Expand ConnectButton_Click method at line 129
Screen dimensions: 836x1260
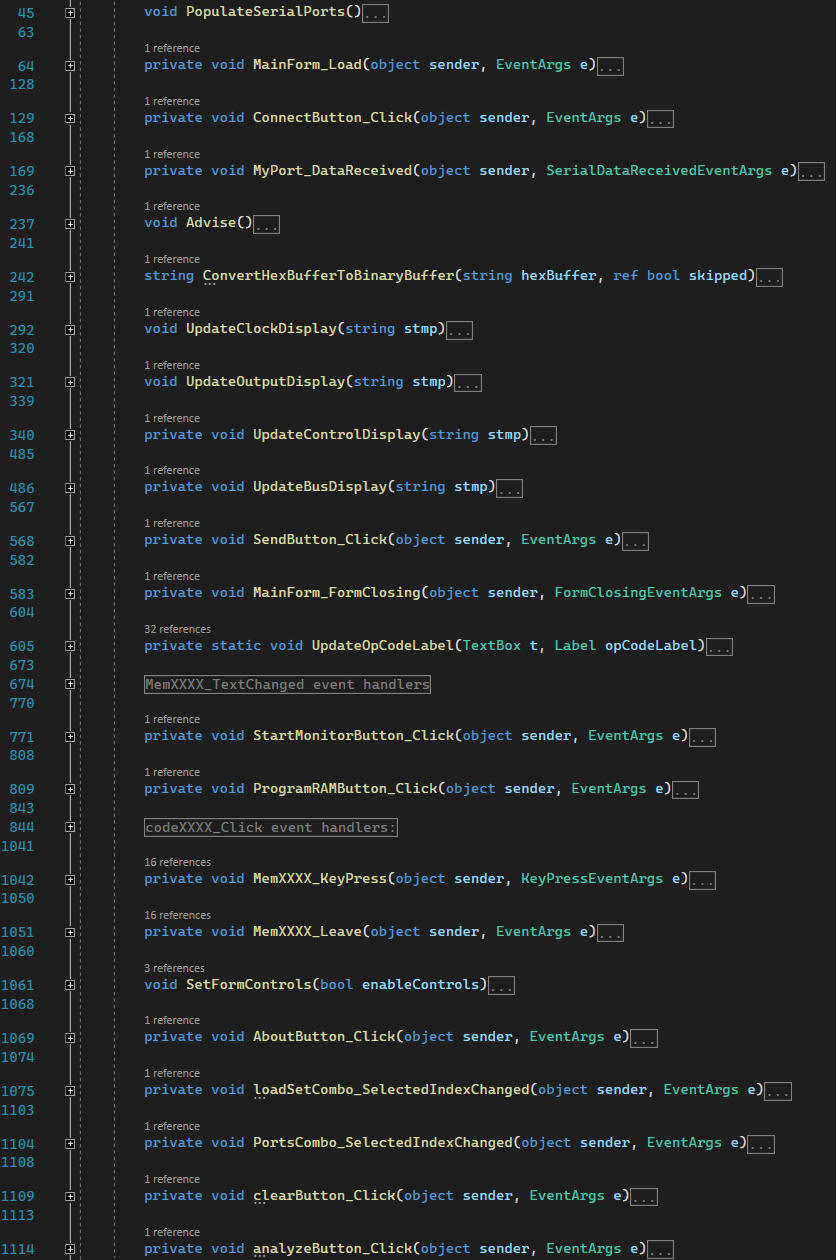click(x=70, y=118)
